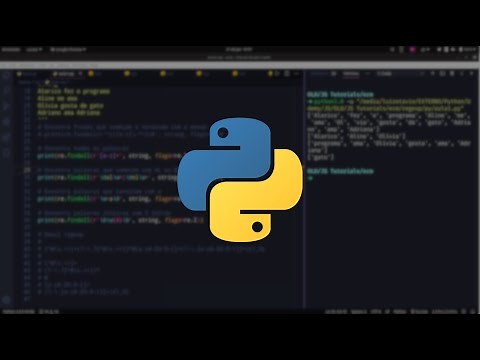This screenshot has width=480, height=360.
Task: Open the Extensions view in activity bar
Action: (6, 137)
